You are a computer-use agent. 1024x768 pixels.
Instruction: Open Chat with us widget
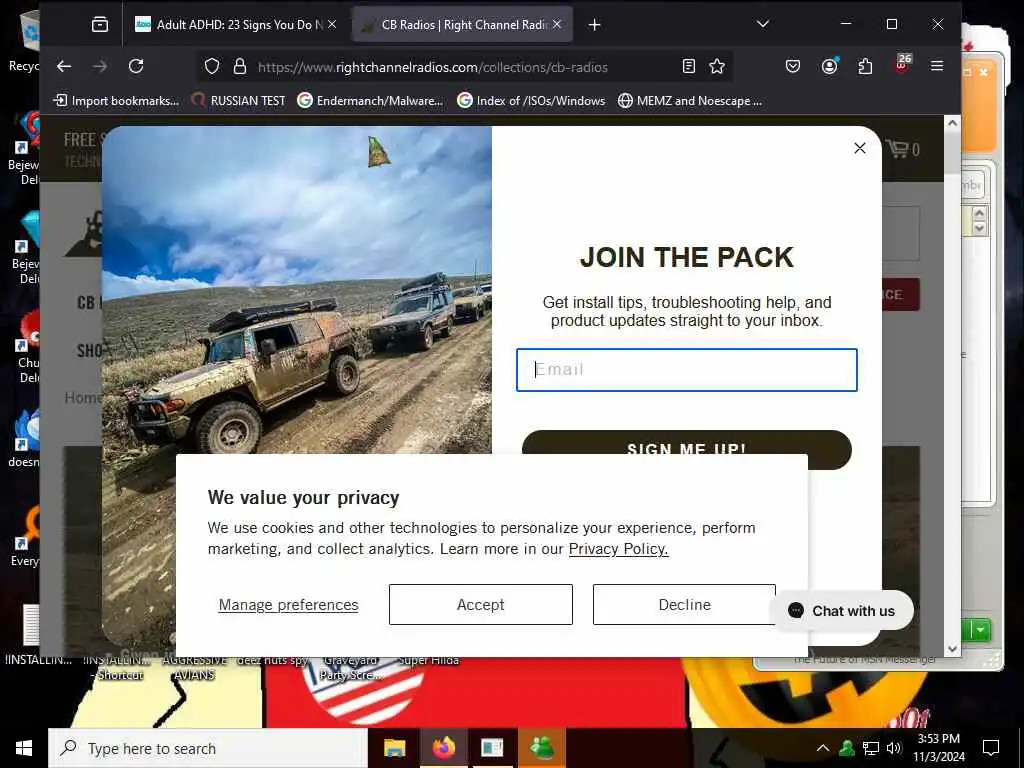pos(840,611)
